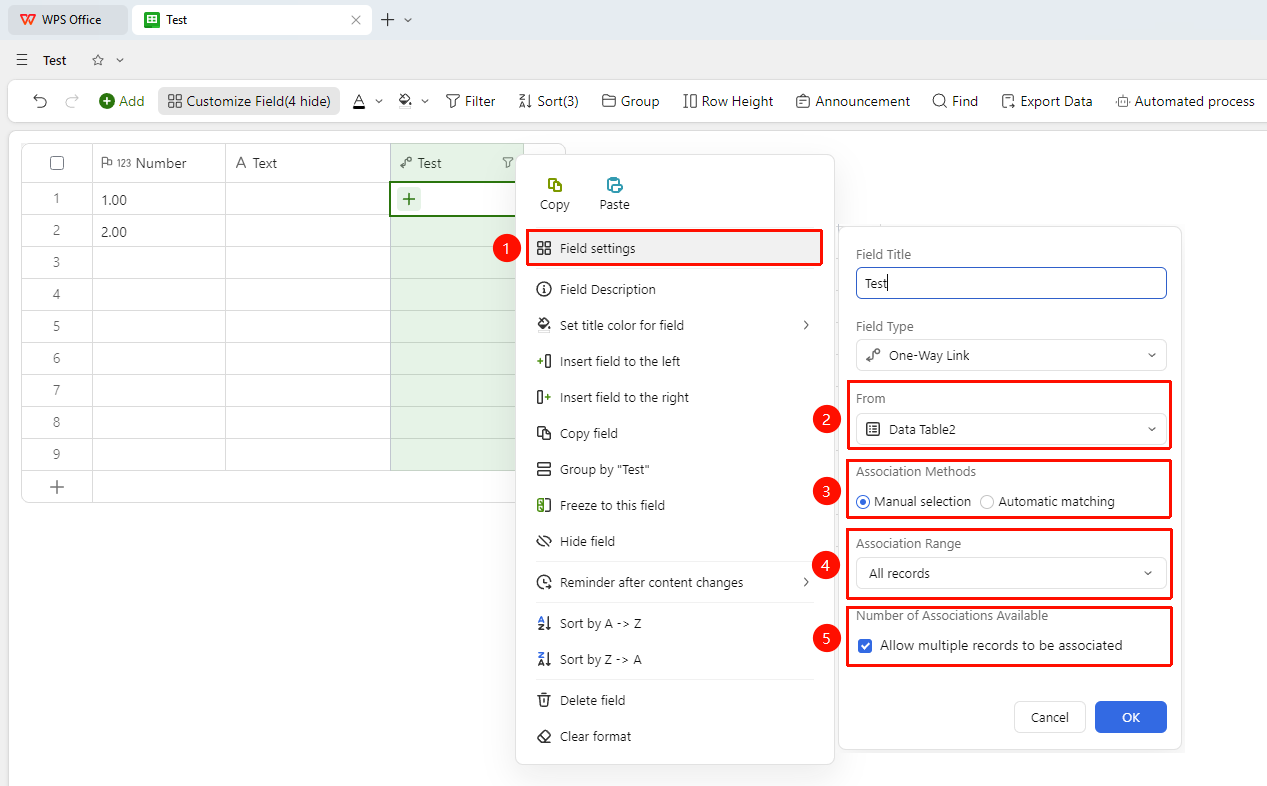
Task: Click Customize Field(4 hide) button
Action: pyautogui.click(x=249, y=101)
